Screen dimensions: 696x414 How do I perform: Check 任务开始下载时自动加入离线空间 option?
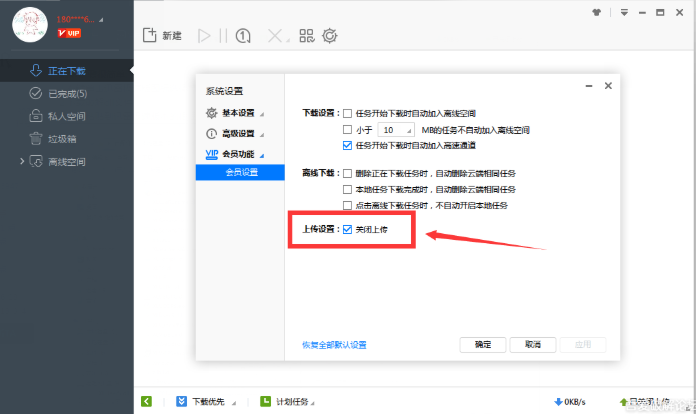pyautogui.click(x=347, y=114)
